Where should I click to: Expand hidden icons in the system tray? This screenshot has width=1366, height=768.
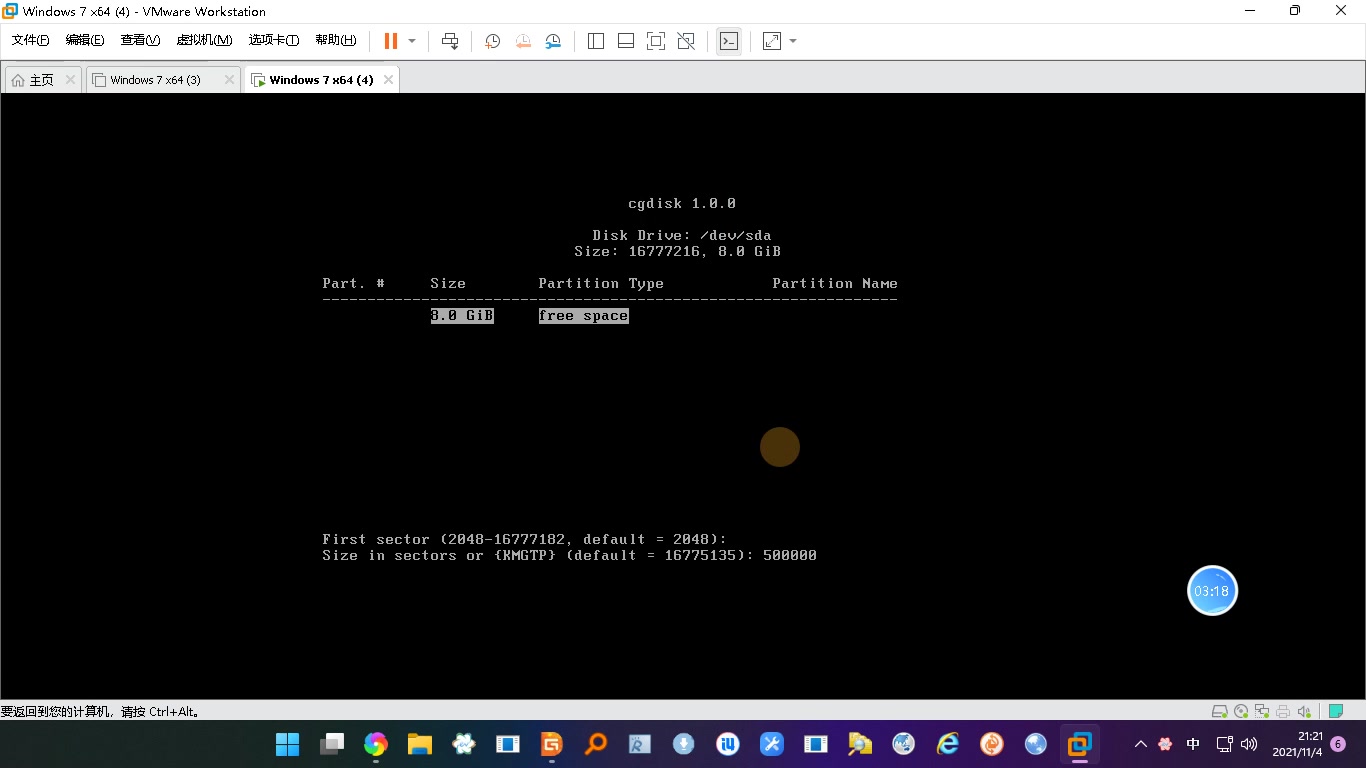[1139, 744]
